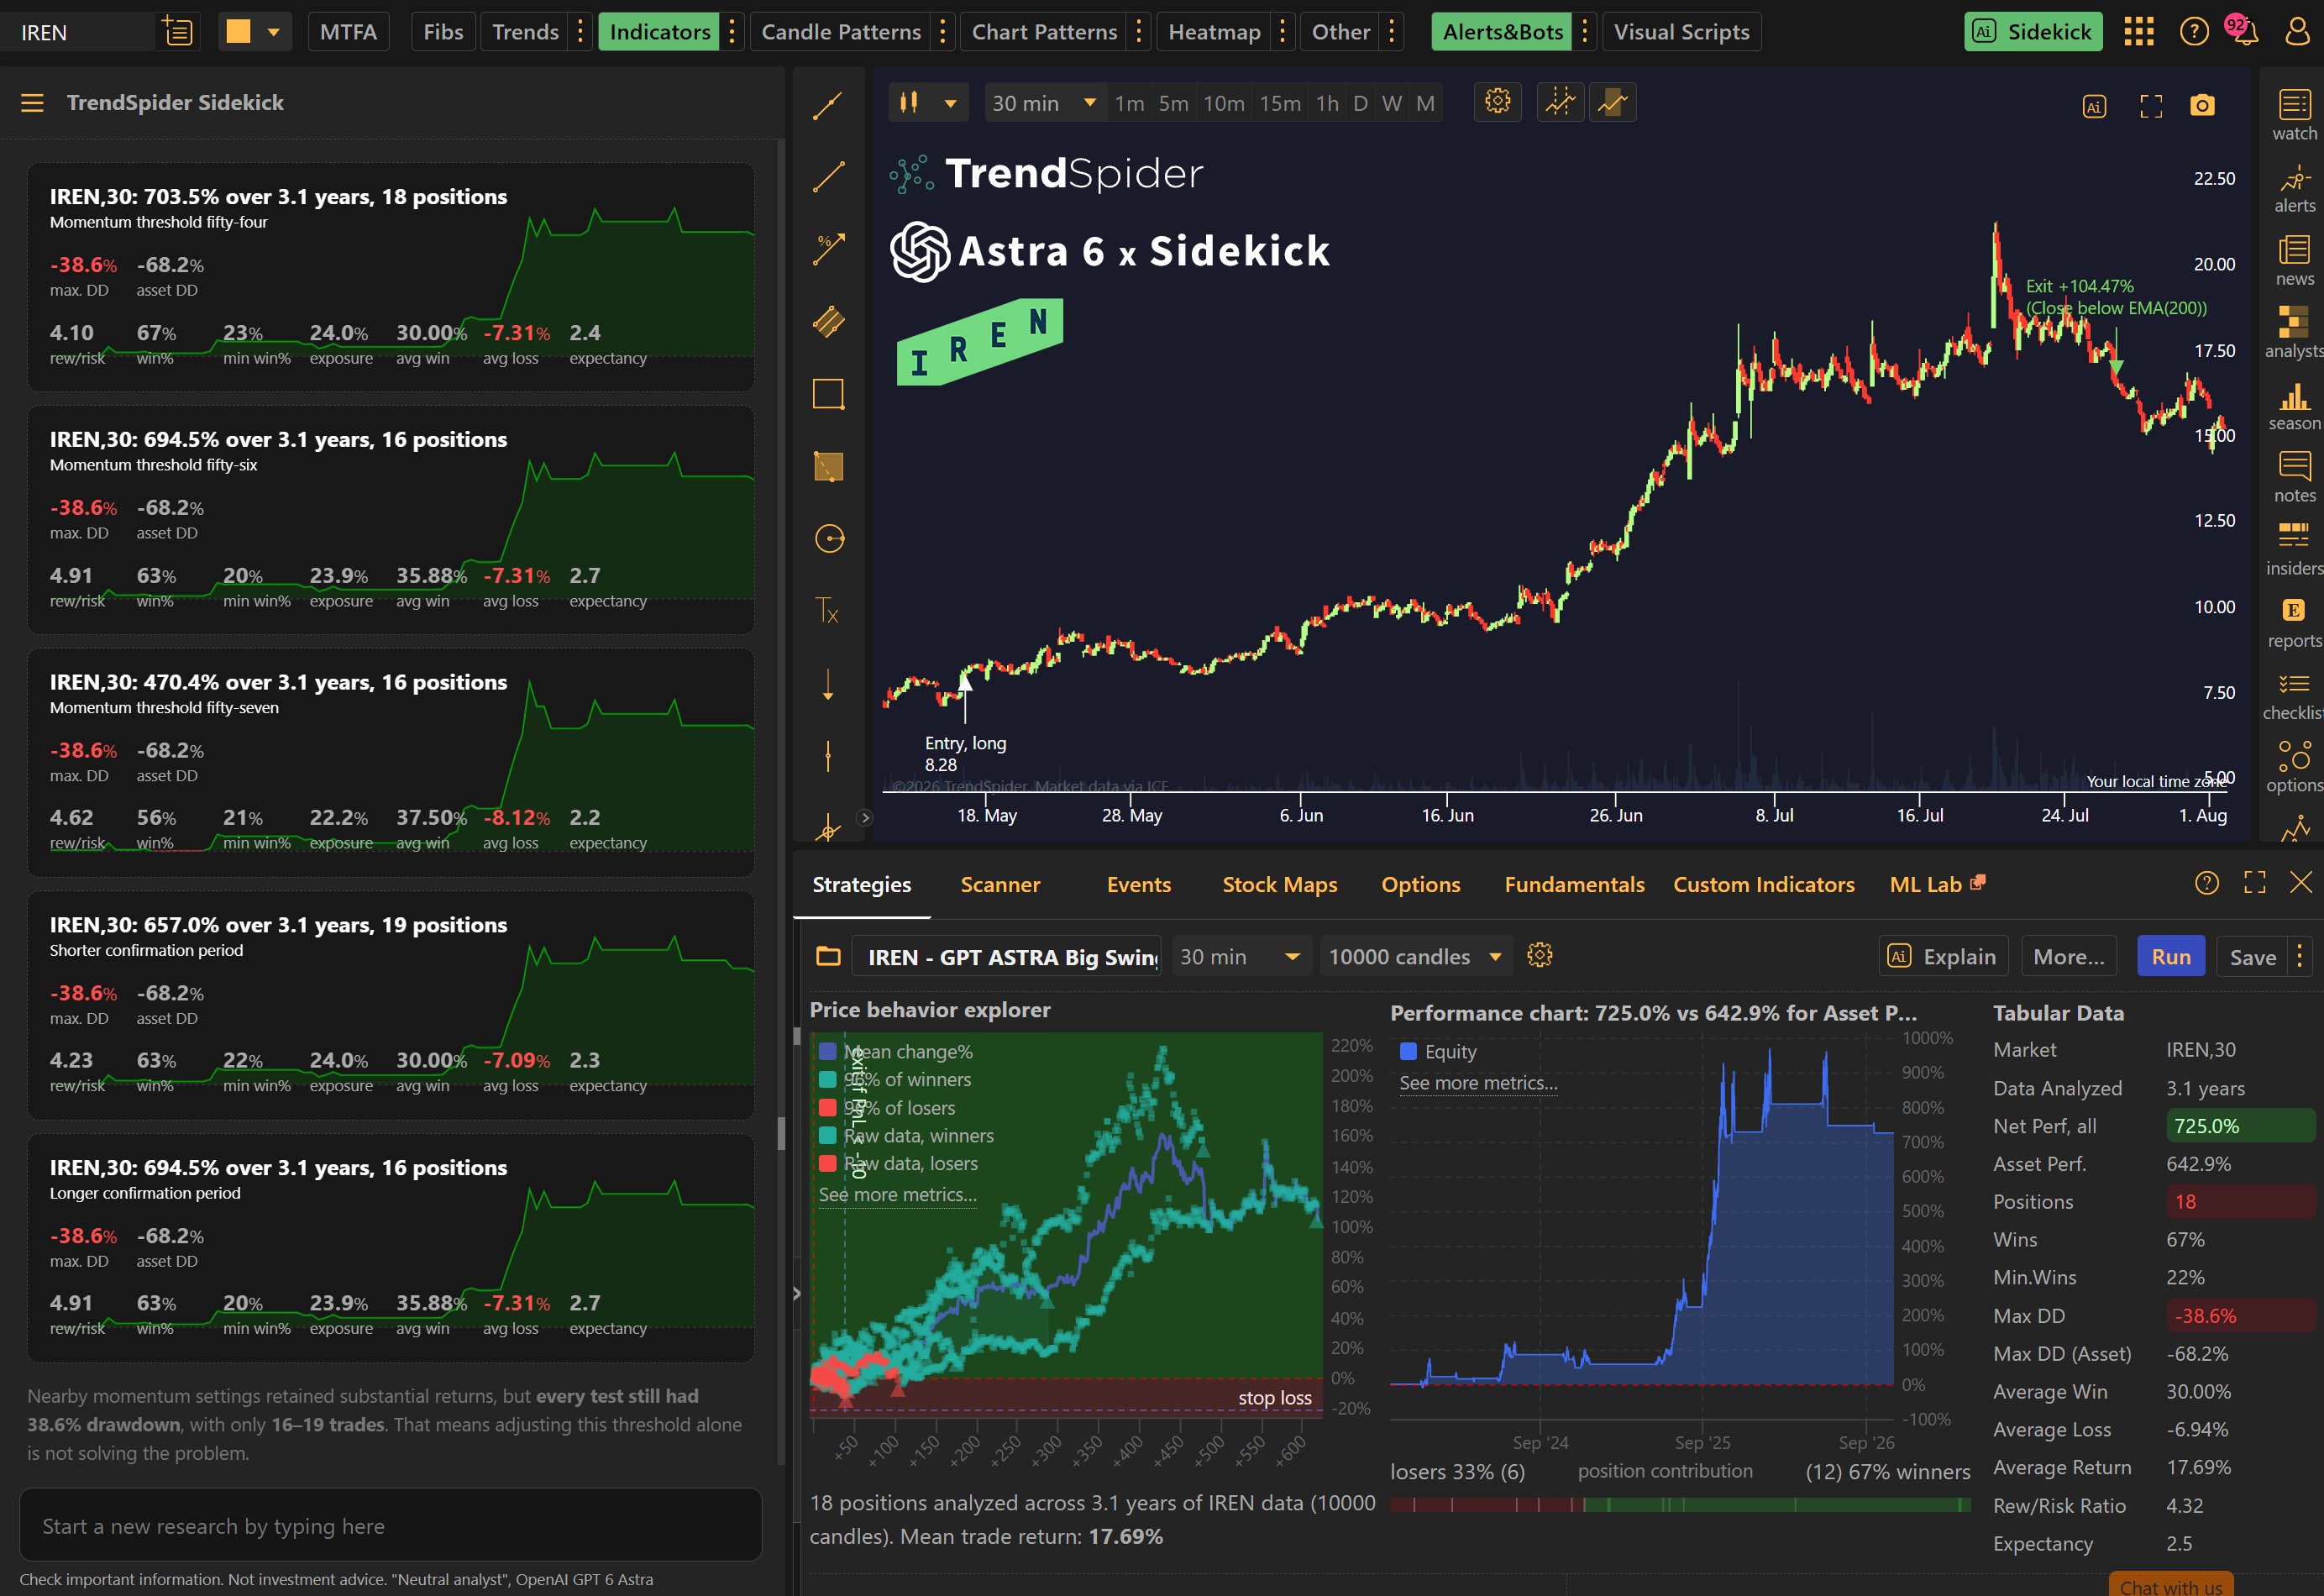The width and height of the screenshot is (2324, 1596).
Task: Open the user account icon
Action: click(x=2297, y=31)
